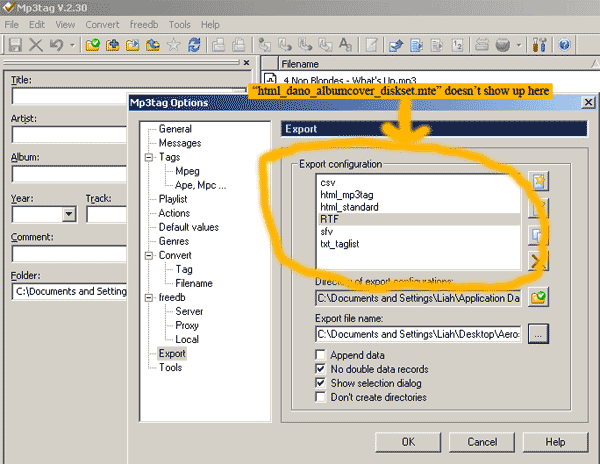Click the Undo arrow icon
This screenshot has width=600, height=464.
tap(56, 45)
